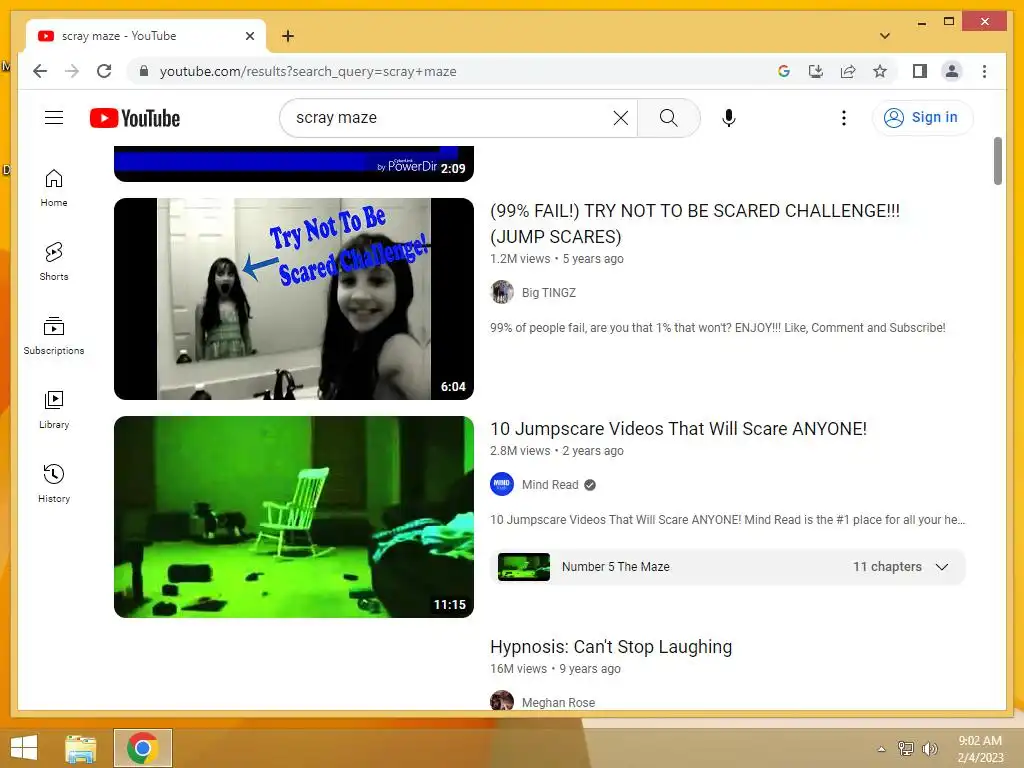Click the install/download icon in address bar
Screen dimensions: 1024x768
click(x=816, y=71)
